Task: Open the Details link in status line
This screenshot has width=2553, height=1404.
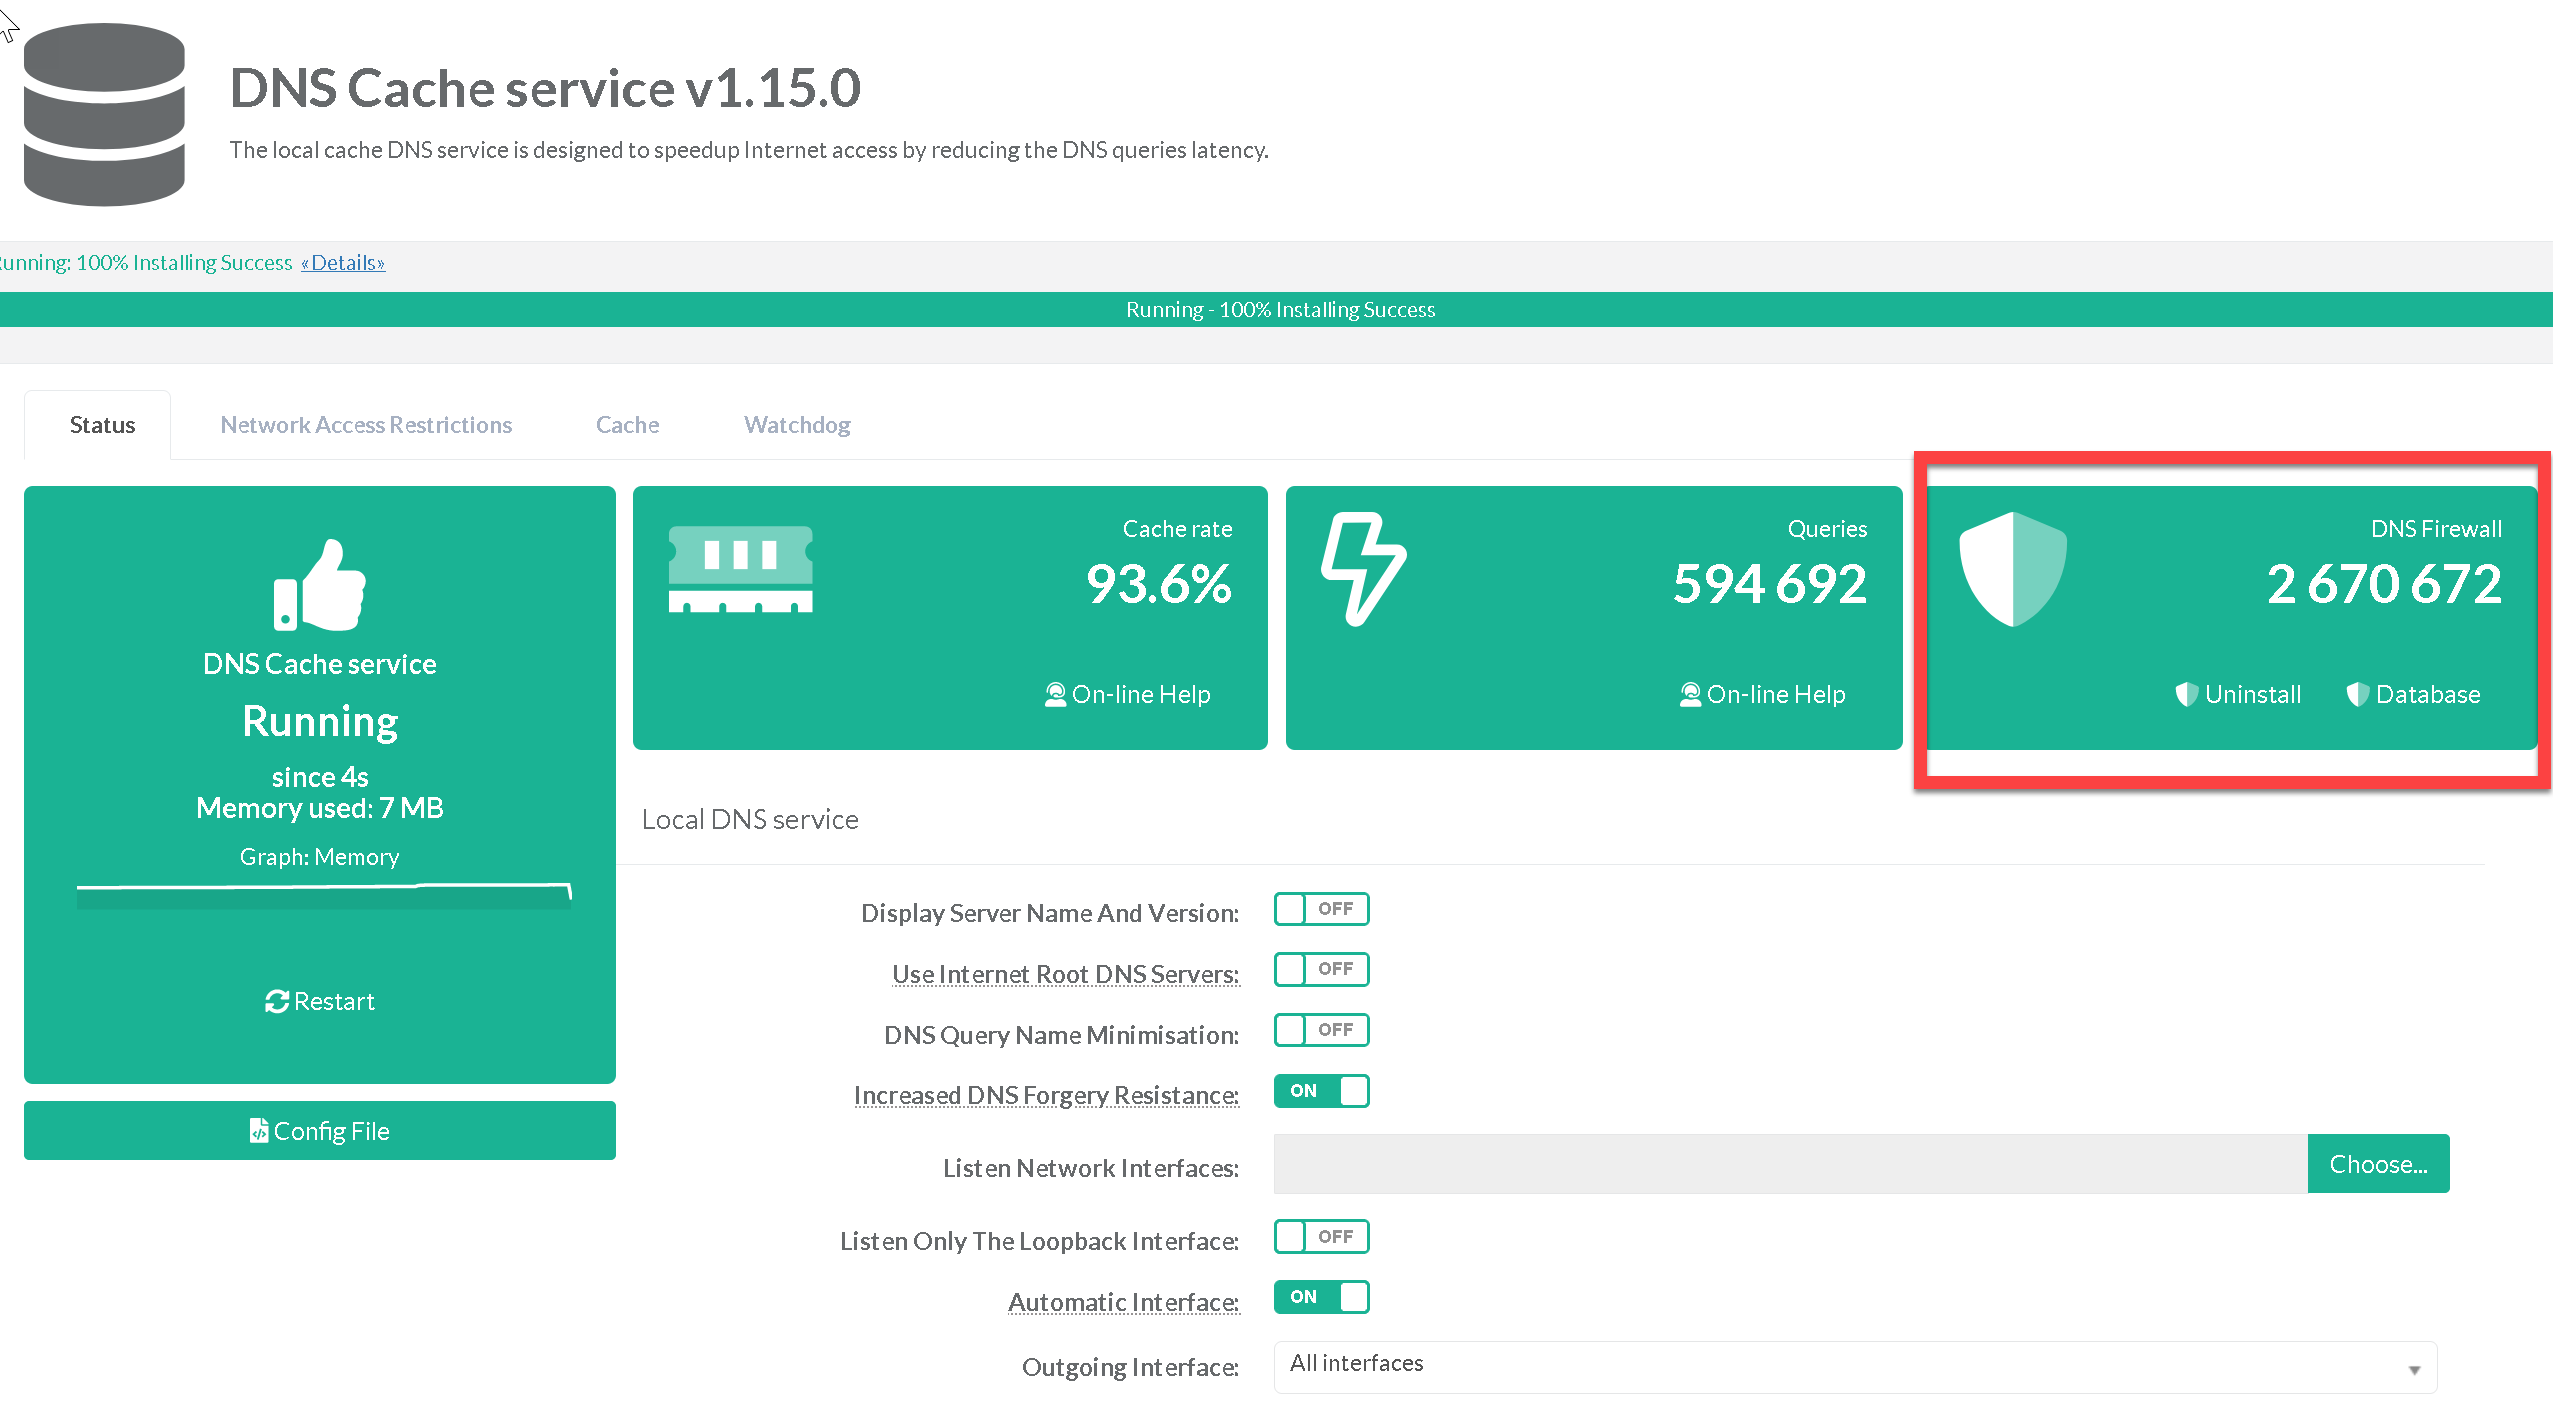Action: 343,263
